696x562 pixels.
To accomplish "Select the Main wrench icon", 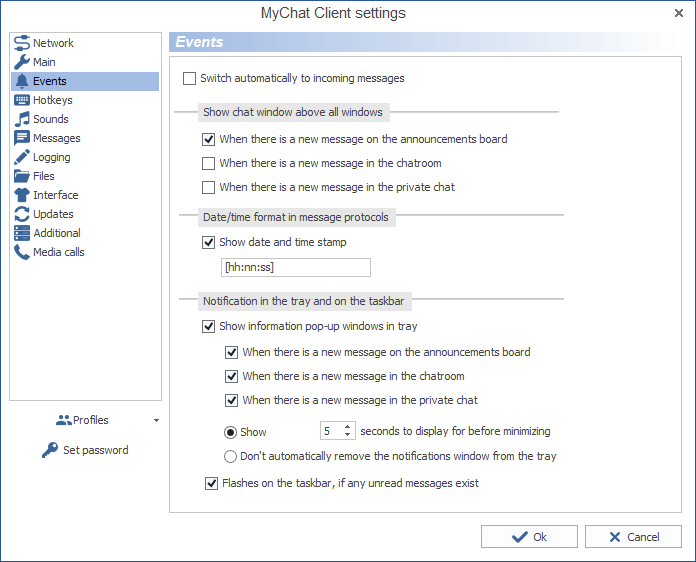I will click(x=22, y=62).
